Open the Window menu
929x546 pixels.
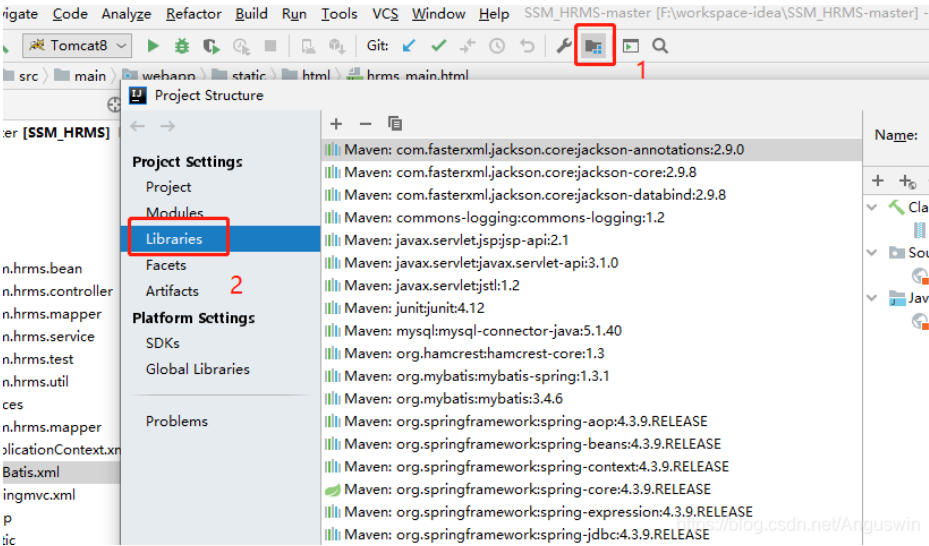[438, 14]
